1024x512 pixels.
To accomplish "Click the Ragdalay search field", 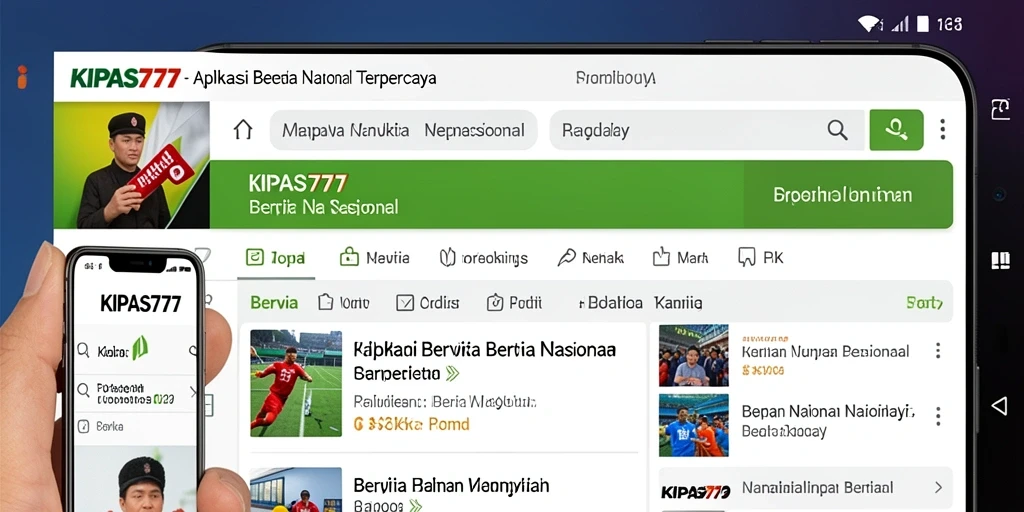I will [707, 130].
